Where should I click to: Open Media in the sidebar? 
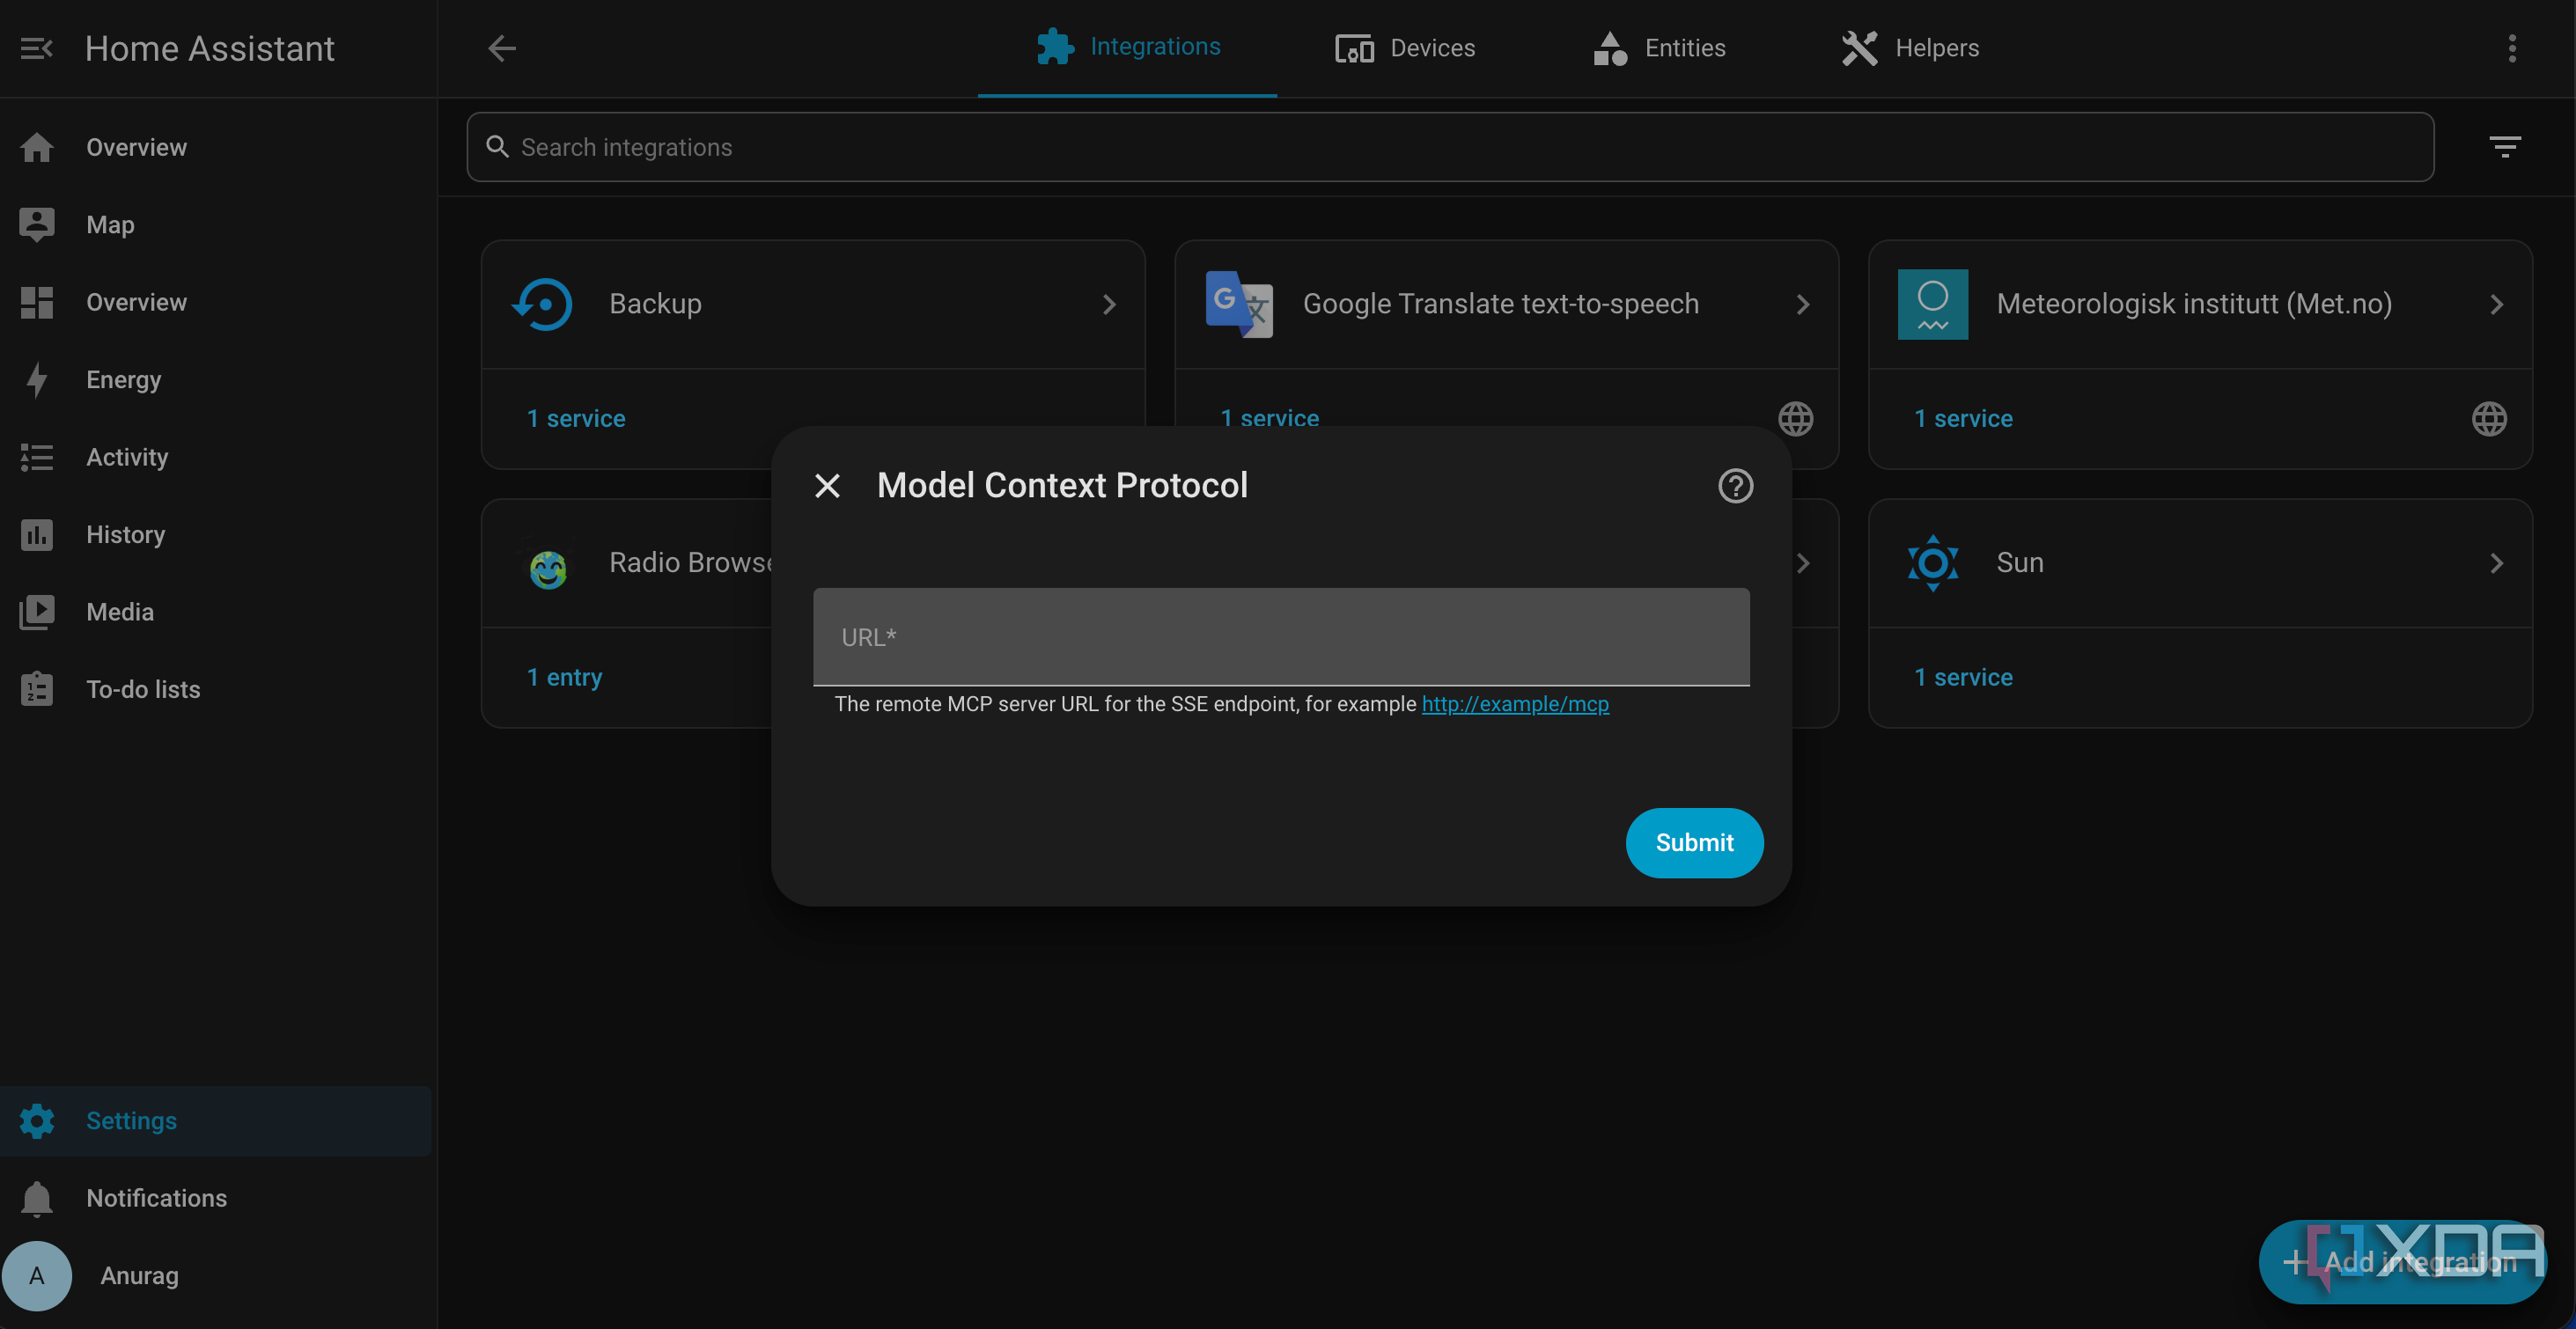pos(215,612)
